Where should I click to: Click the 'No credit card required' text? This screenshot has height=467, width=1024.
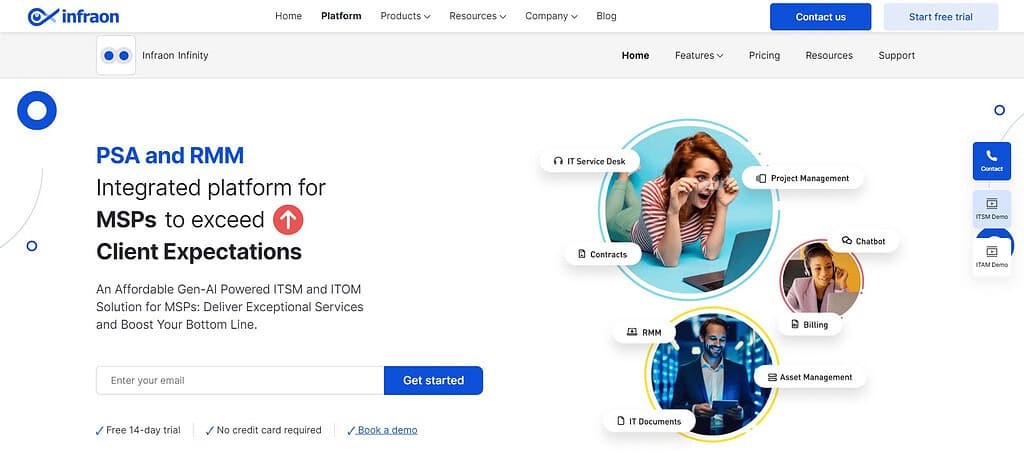coord(269,430)
